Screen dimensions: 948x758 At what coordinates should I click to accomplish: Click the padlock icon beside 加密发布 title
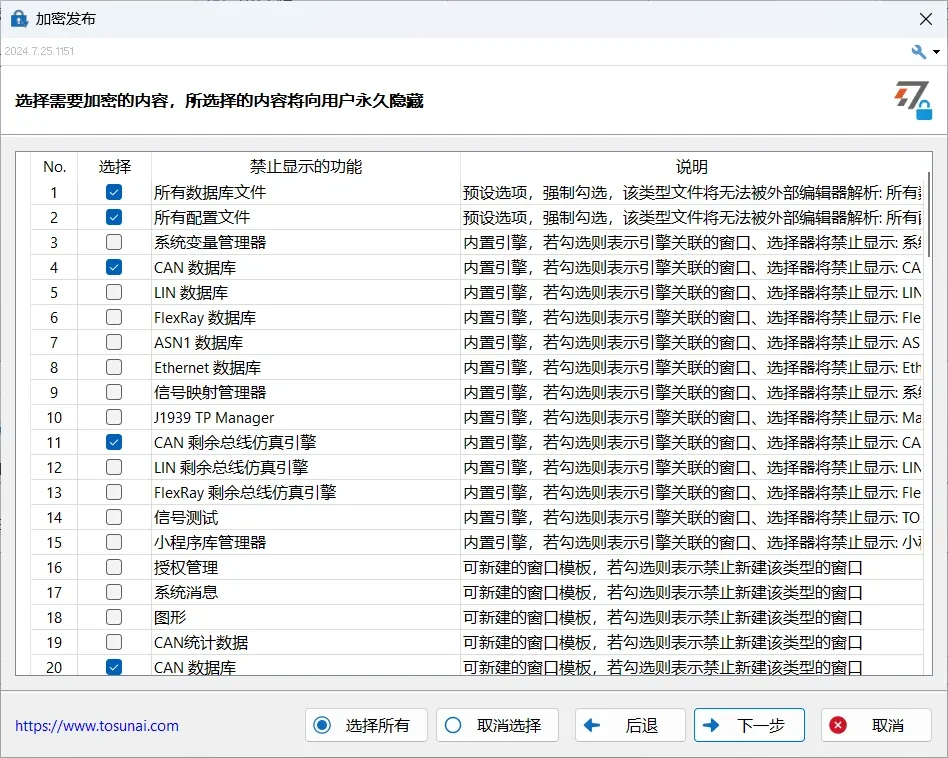click(x=18, y=18)
